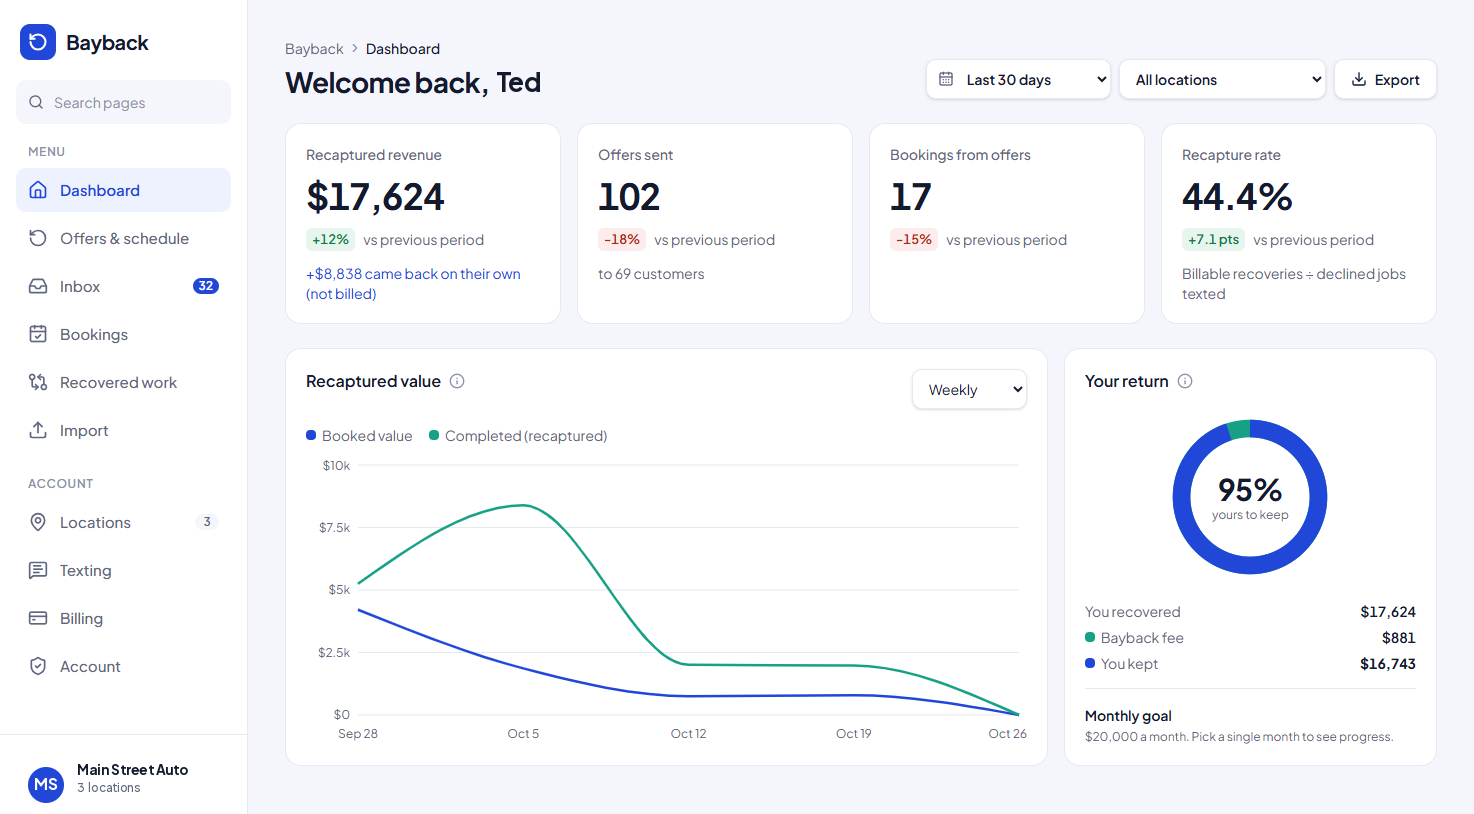Image resolution: width=1474 pixels, height=814 pixels.
Task: Click the 102 offers sent value
Action: 629,197
